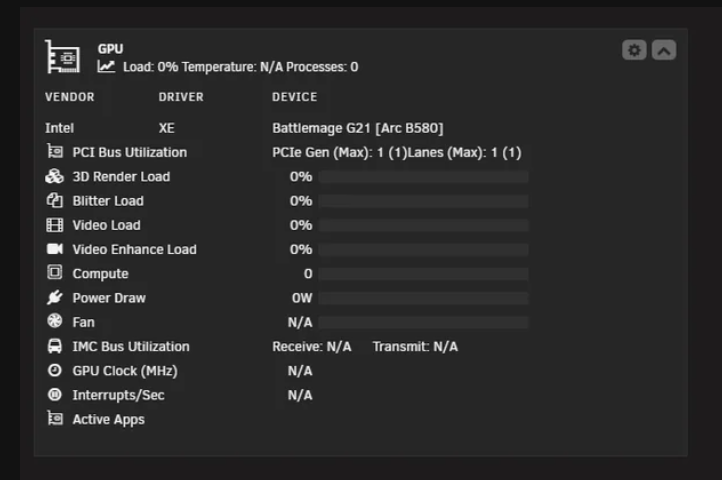Click the Compute chip icon

pos(55,272)
